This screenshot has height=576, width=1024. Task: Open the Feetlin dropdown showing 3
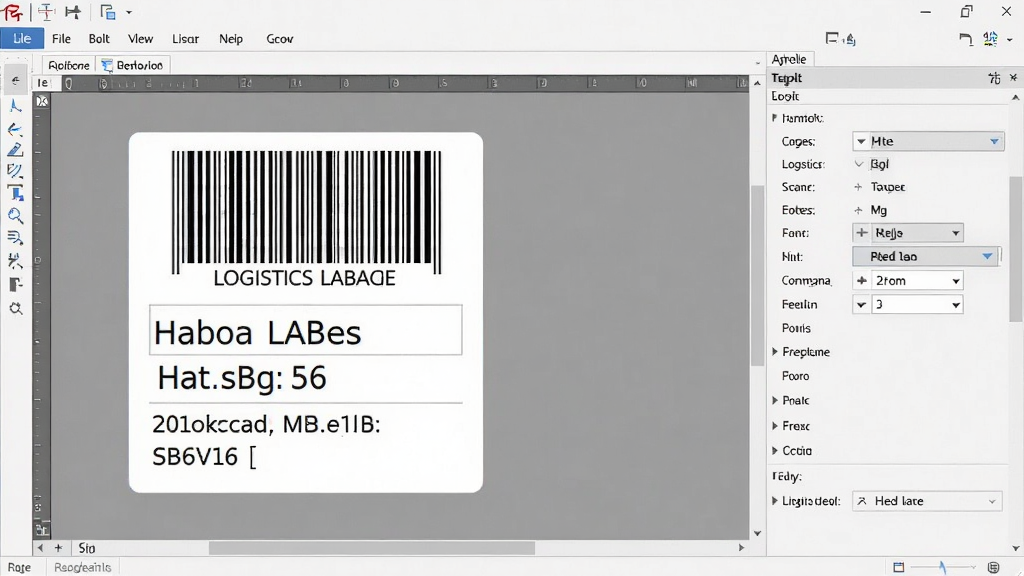917,304
